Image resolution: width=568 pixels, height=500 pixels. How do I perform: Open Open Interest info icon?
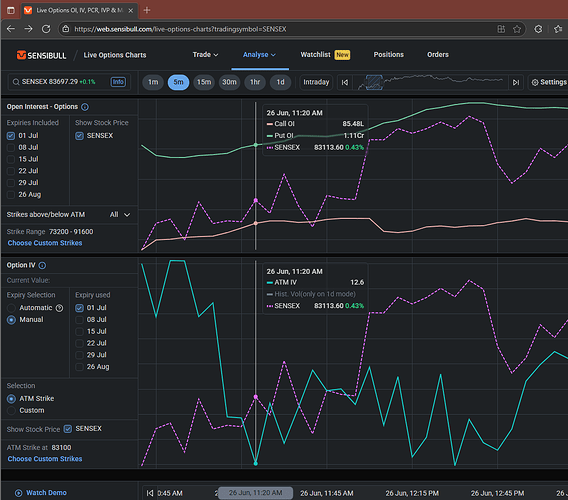pyautogui.click(x=85, y=107)
